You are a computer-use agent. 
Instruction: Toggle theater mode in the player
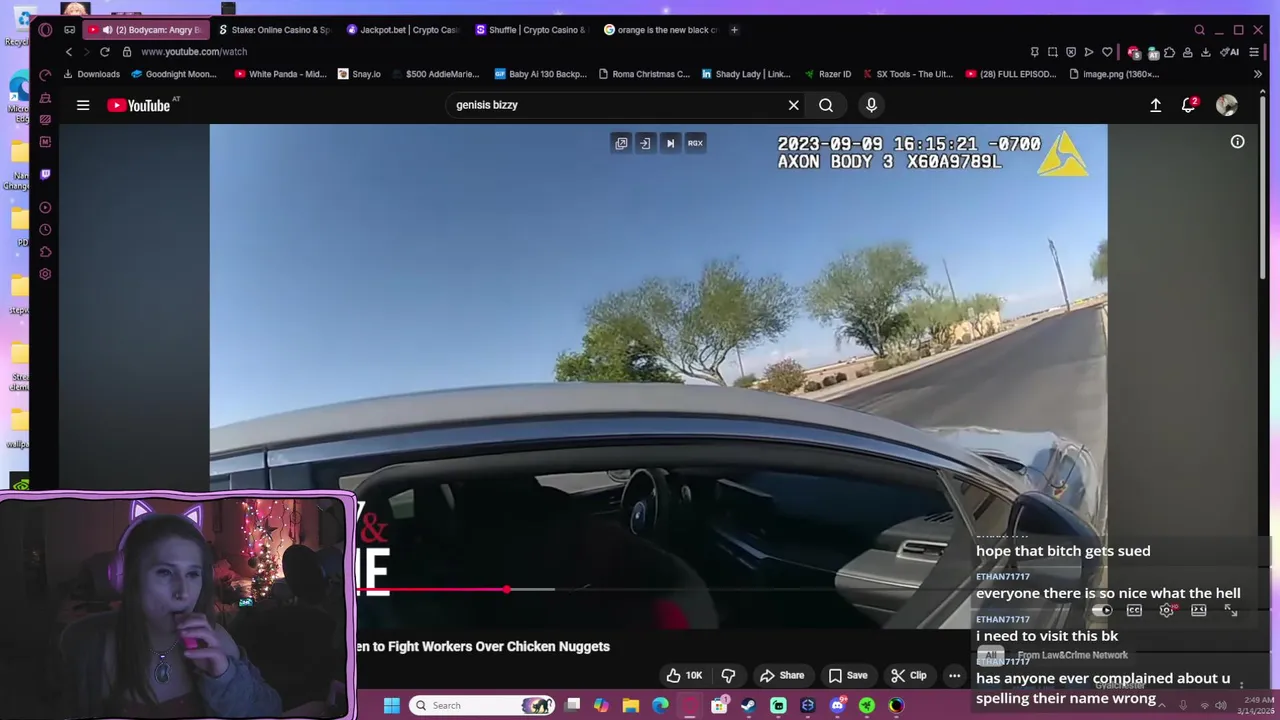pyautogui.click(x=1198, y=610)
